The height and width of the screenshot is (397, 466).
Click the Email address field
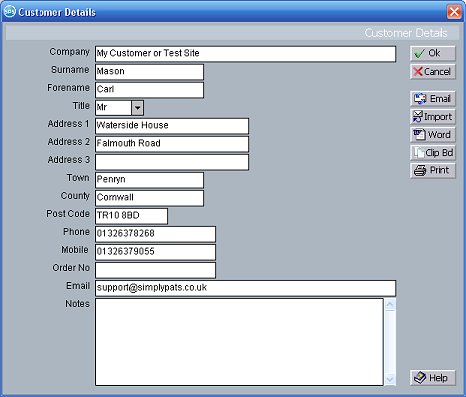(x=246, y=288)
